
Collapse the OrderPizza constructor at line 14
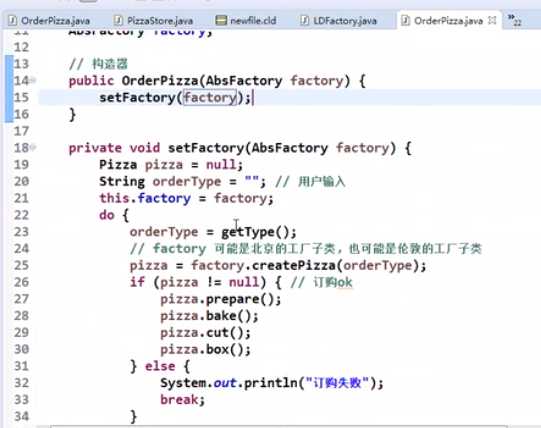(x=33, y=80)
